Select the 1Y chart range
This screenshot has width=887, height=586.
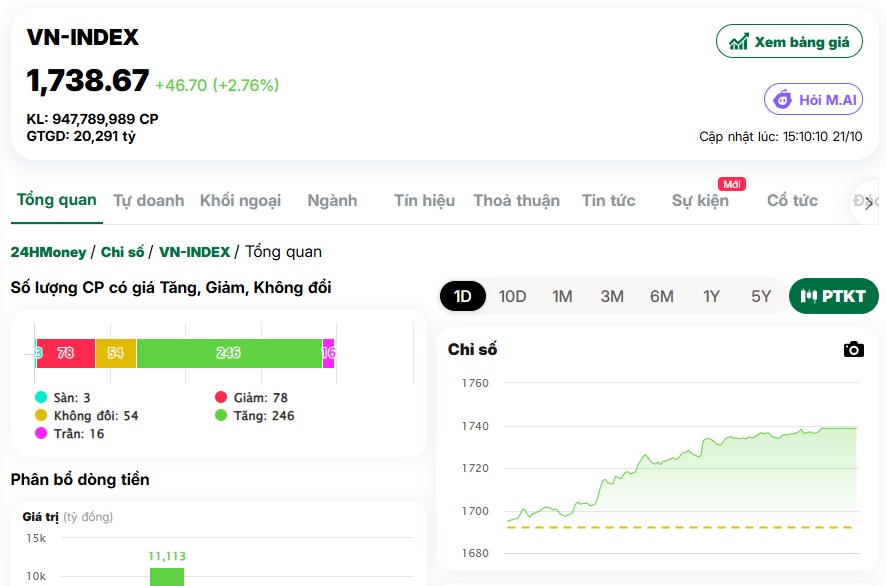[x=711, y=296]
